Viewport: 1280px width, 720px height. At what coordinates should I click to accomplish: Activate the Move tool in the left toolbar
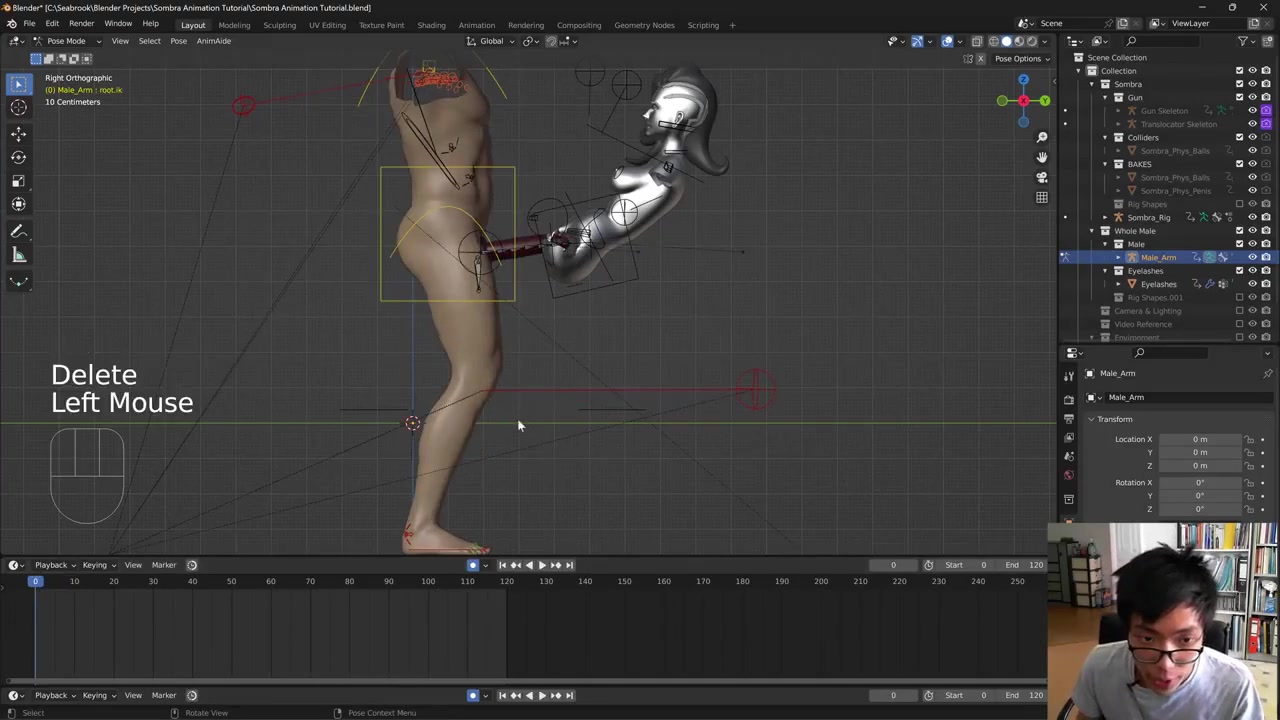coord(18,134)
